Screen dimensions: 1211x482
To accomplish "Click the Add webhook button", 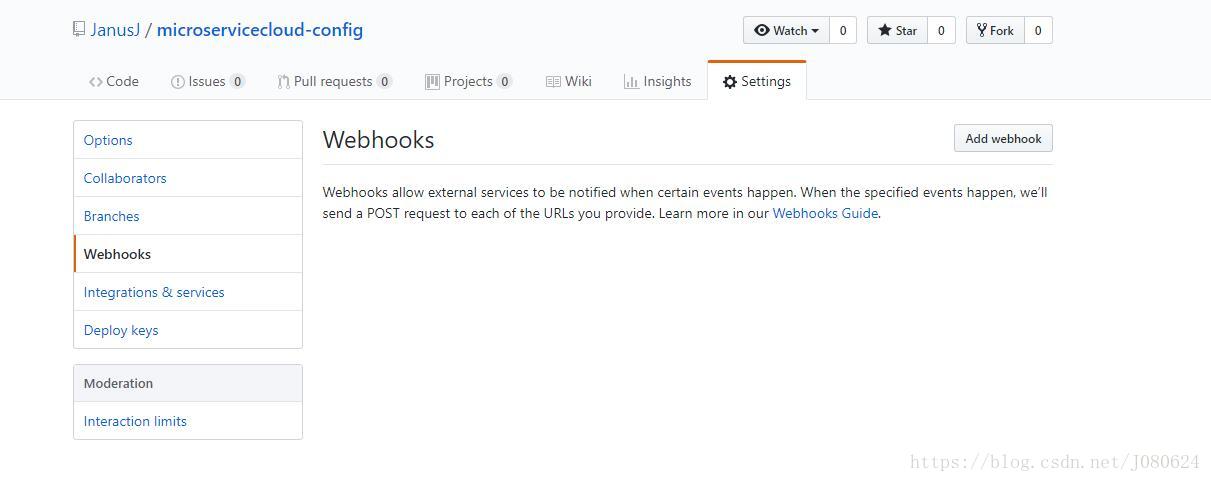I will point(1003,139).
